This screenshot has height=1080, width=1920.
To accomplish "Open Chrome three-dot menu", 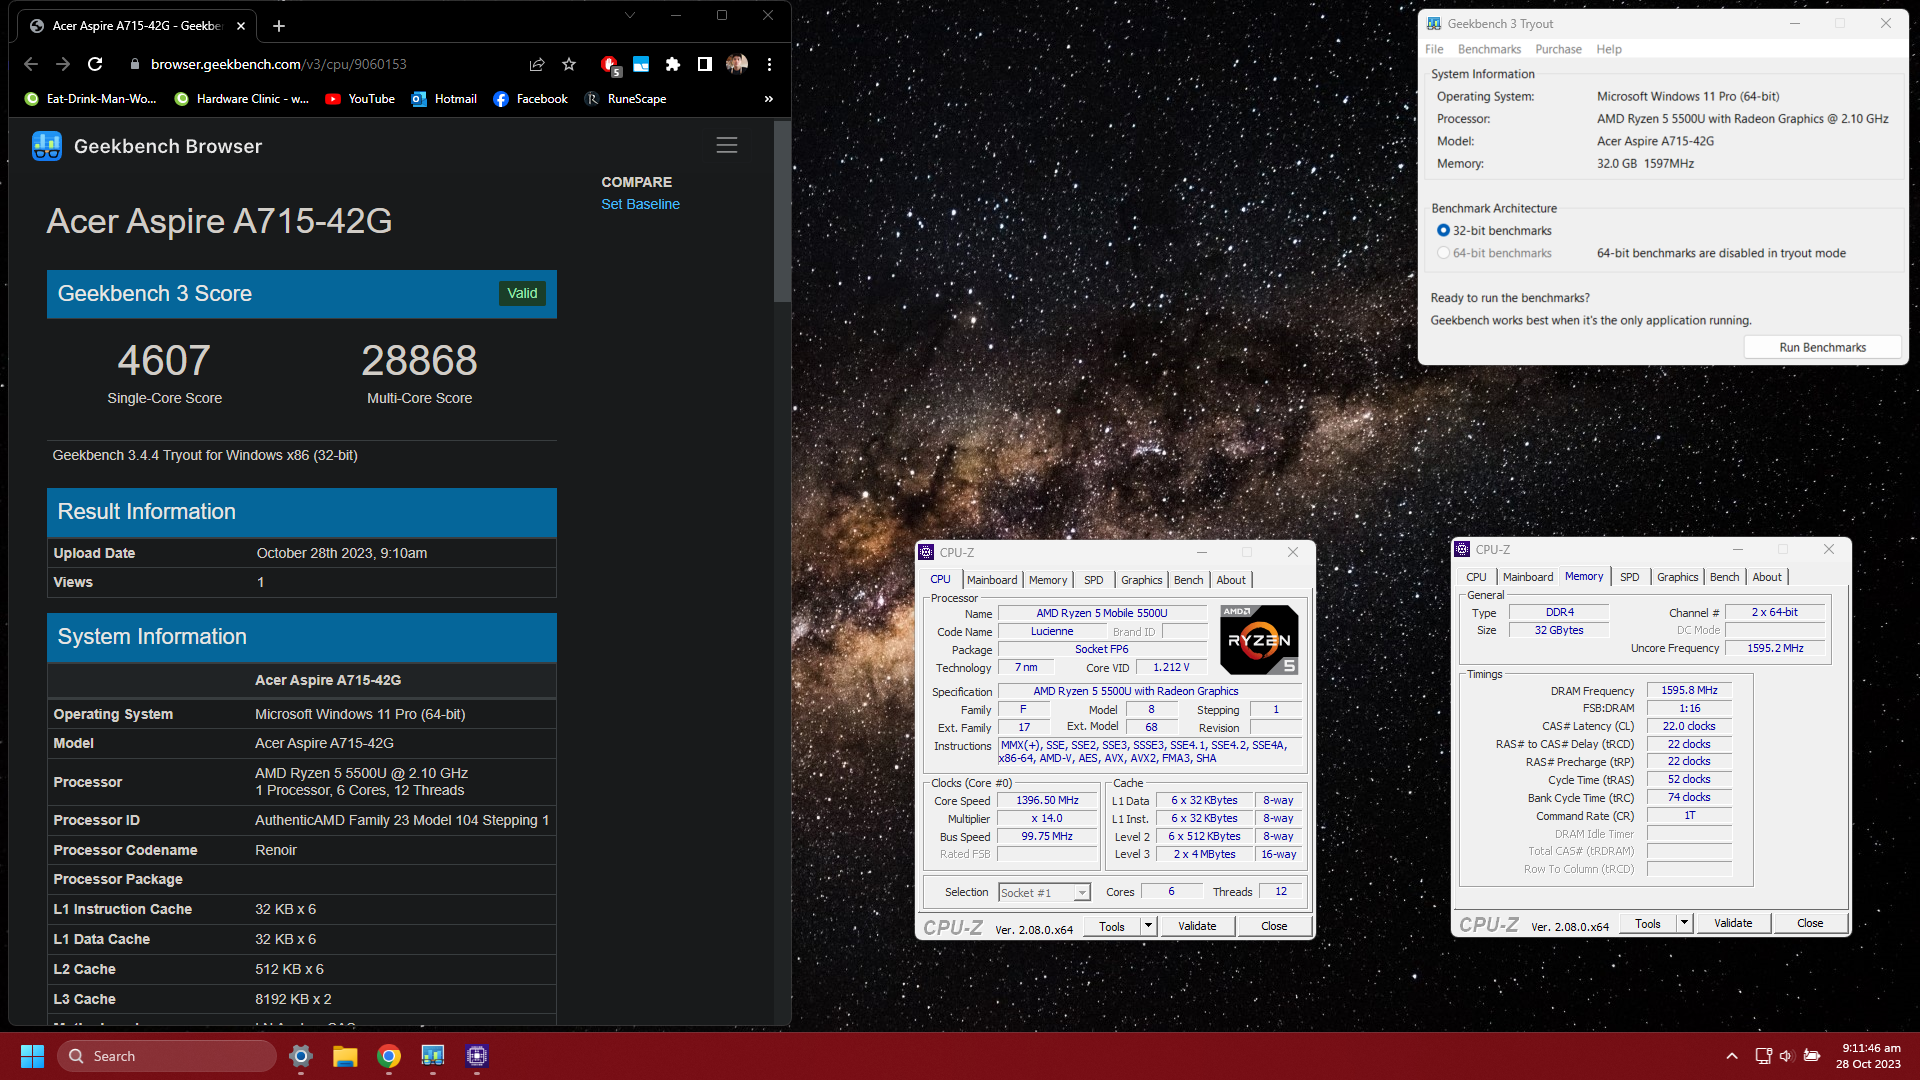I will (769, 64).
